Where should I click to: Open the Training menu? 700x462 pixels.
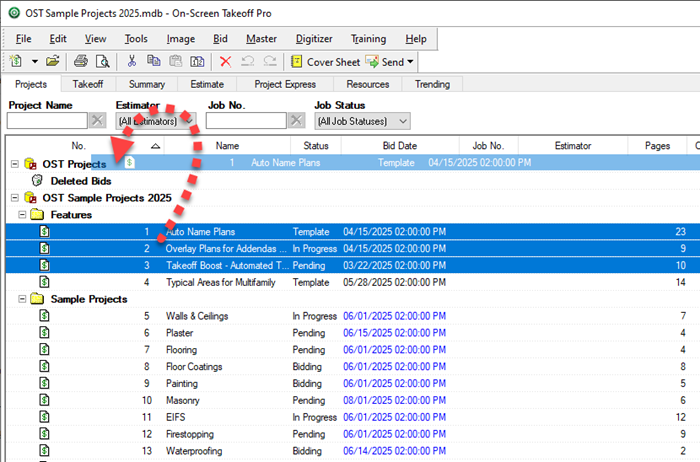click(368, 39)
